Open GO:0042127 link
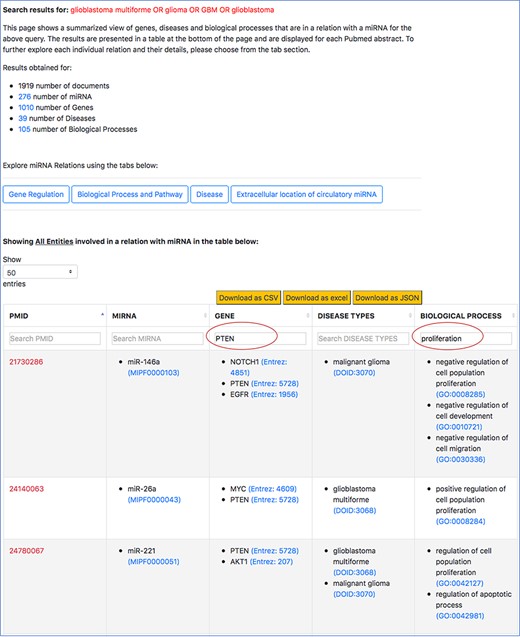The width and height of the screenshot is (520, 637). pyautogui.click(x=459, y=583)
